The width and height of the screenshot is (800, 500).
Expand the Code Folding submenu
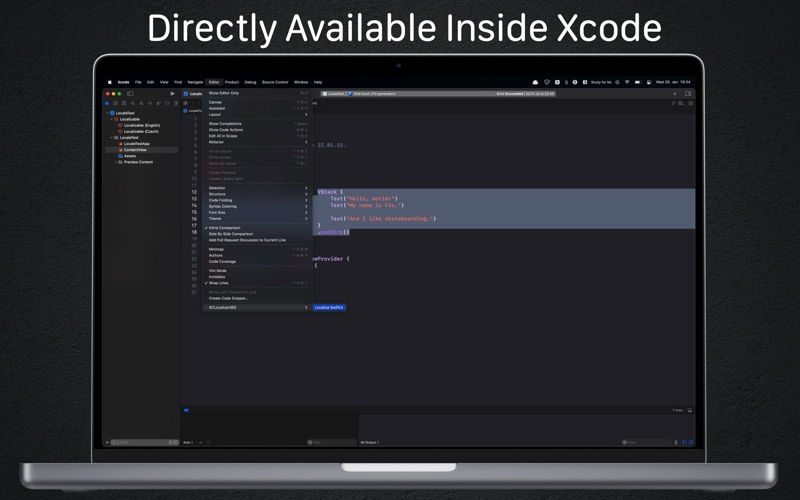[x=255, y=201]
